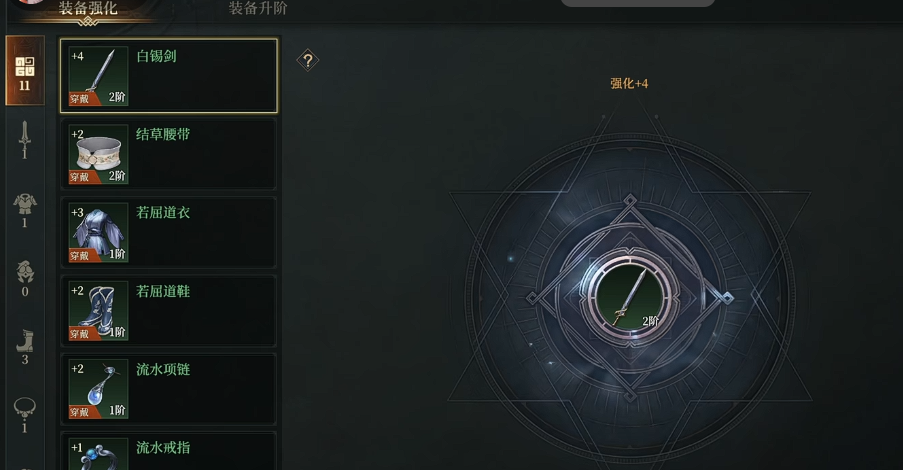This screenshot has height=470, width=903.
Task: Select 若屈道衣 equipment entry
Action: tap(169, 232)
